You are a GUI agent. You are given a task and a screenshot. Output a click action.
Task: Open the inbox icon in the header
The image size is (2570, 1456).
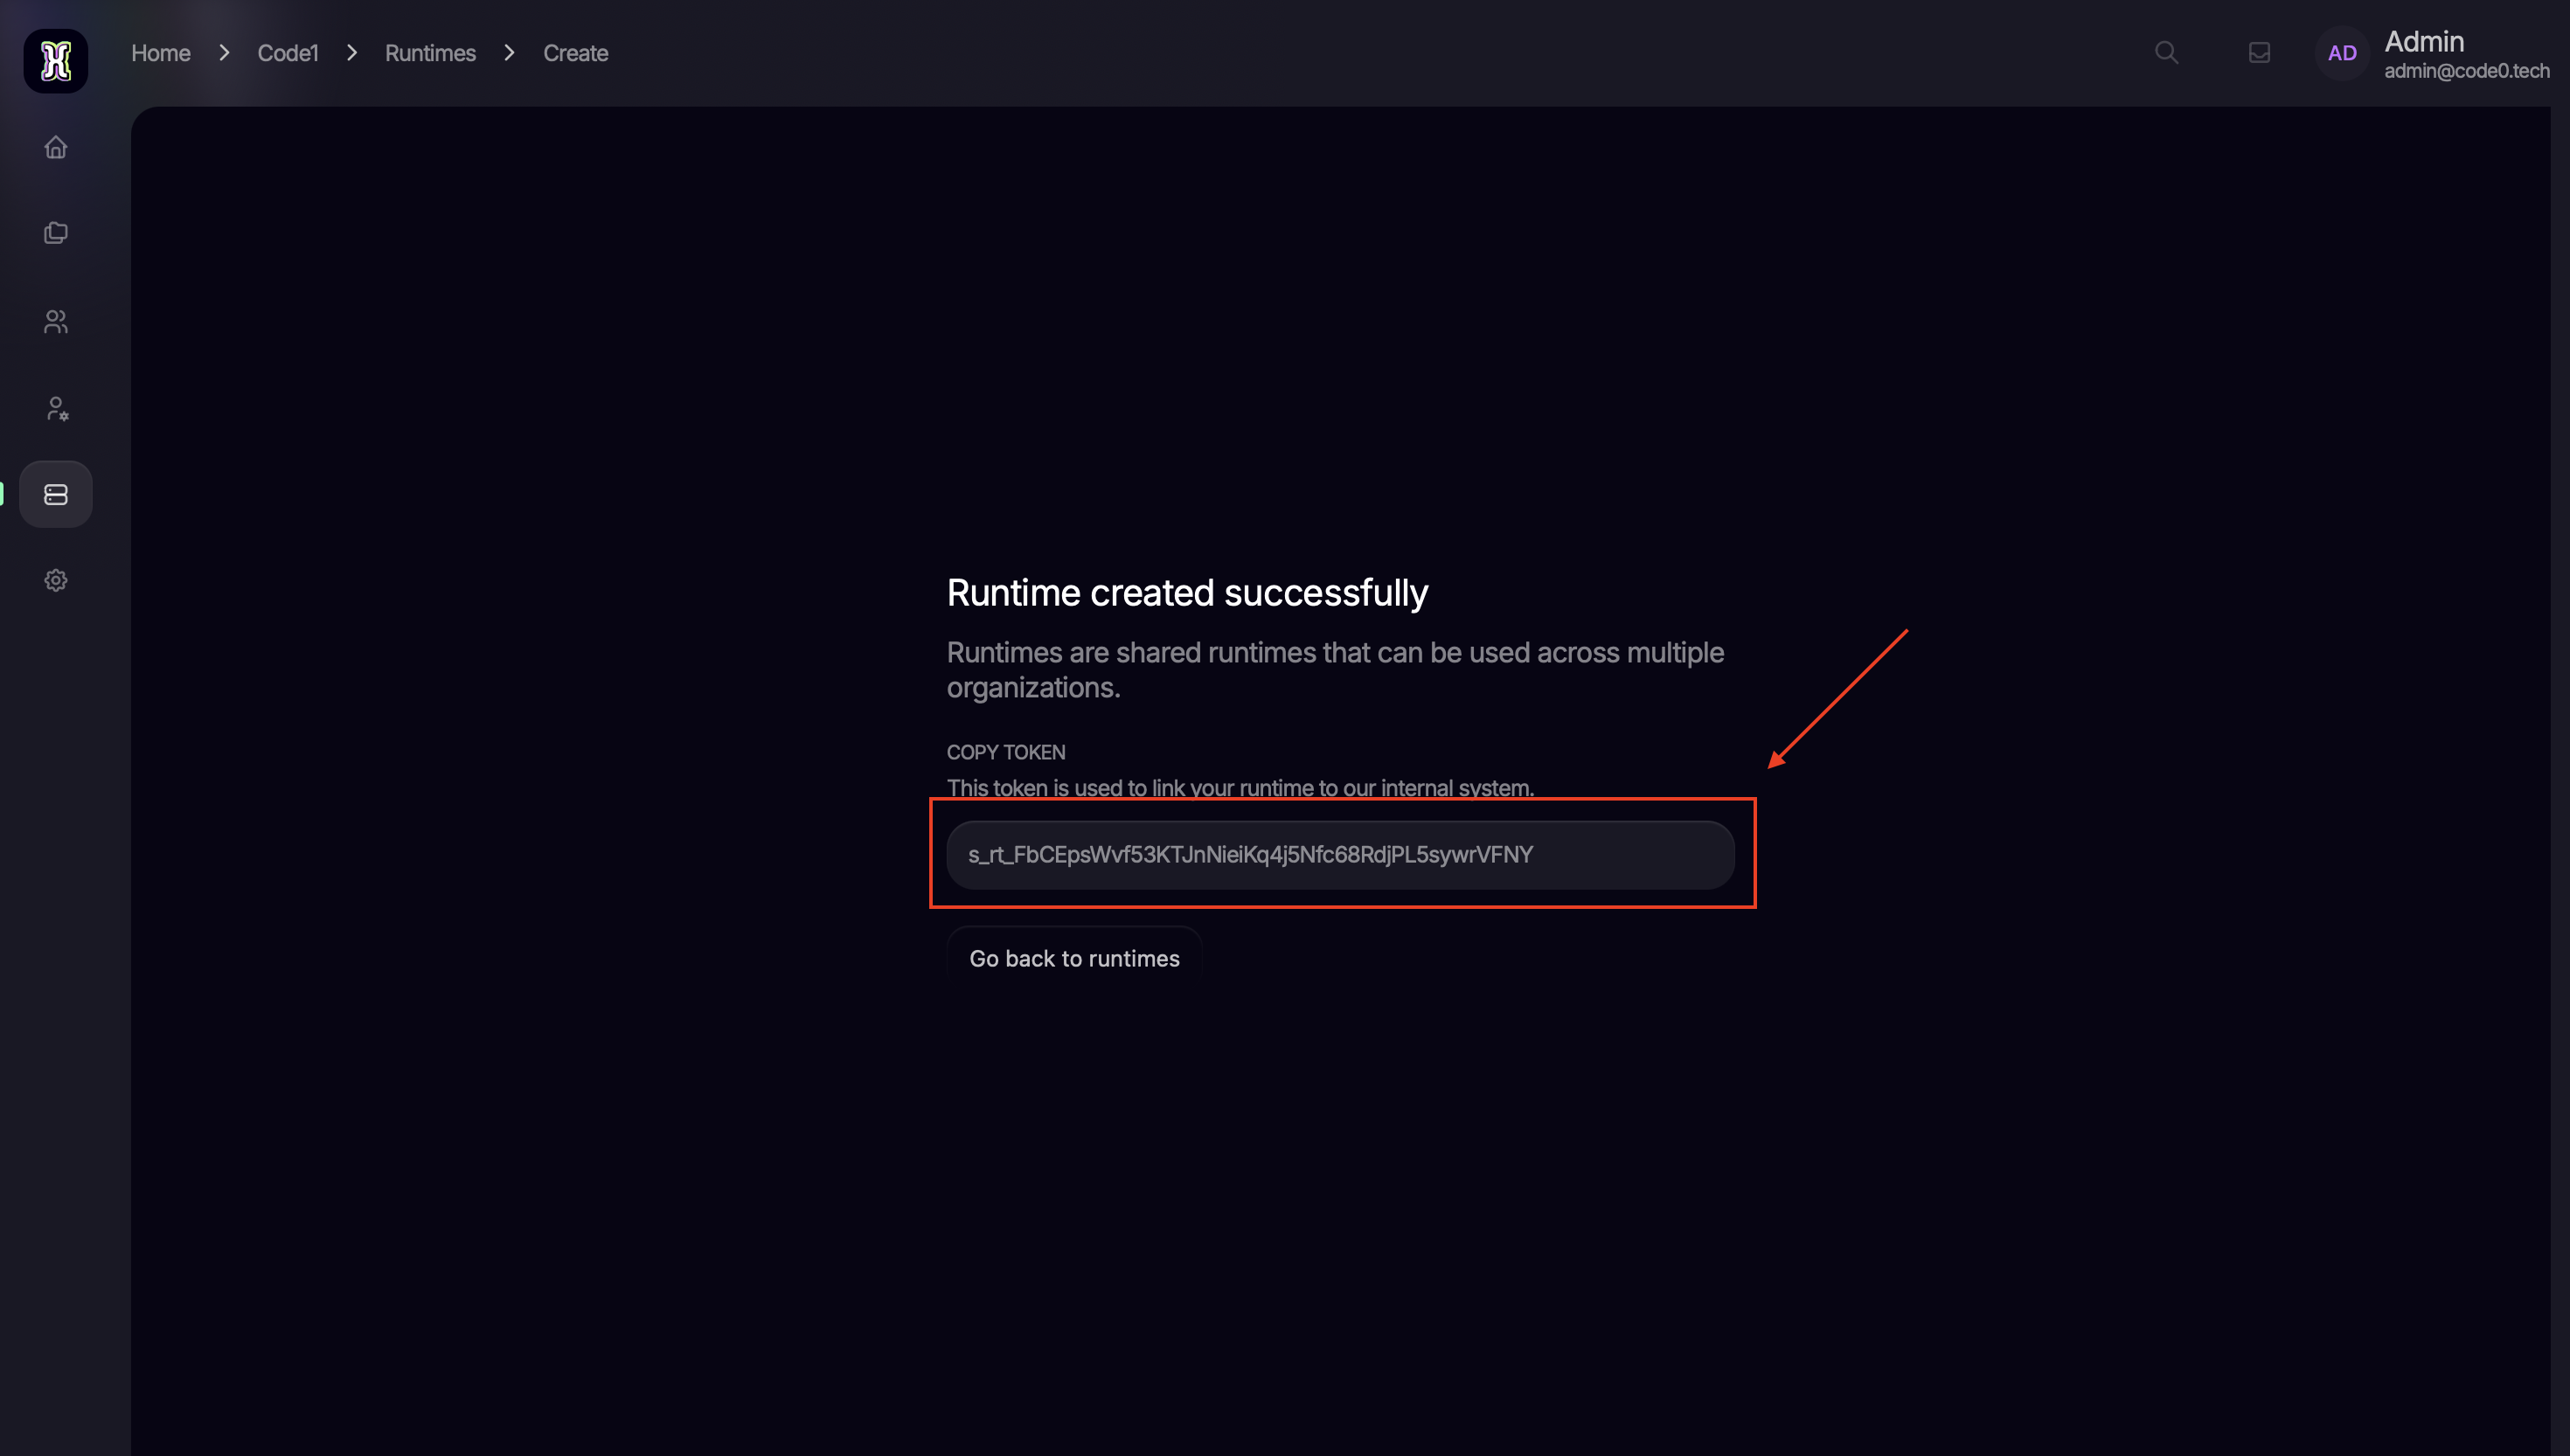pos(2259,52)
